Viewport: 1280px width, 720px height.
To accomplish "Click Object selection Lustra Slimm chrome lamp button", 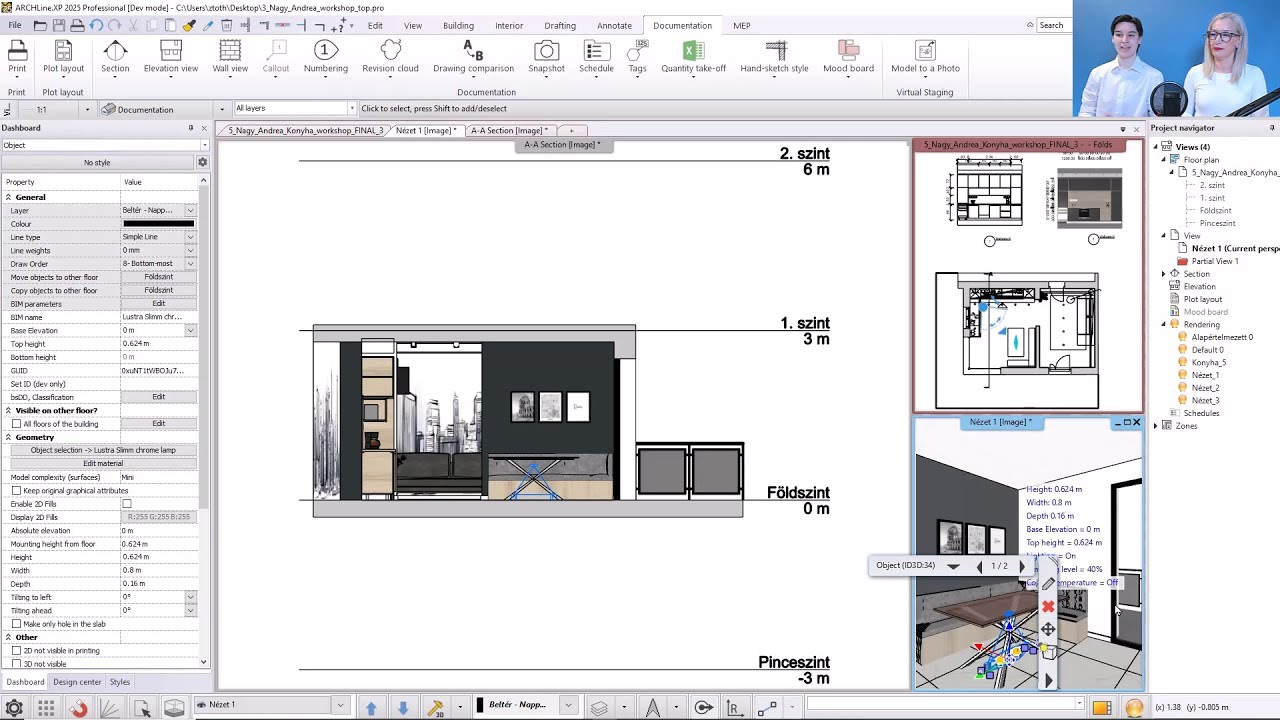I will click(103, 450).
